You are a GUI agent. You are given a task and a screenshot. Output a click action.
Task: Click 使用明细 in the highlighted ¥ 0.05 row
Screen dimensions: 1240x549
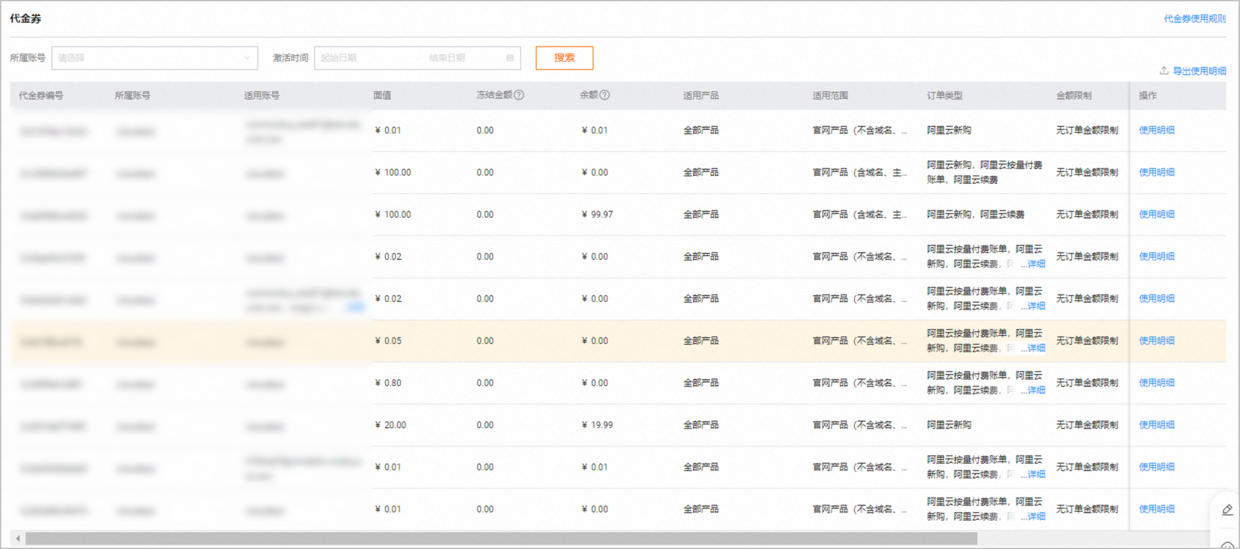pyautogui.click(x=1156, y=341)
